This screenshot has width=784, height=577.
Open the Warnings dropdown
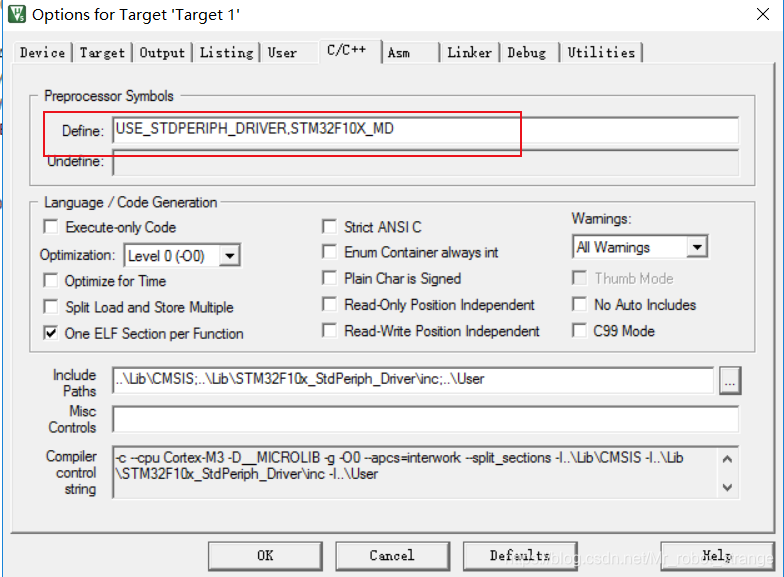pyautogui.click(x=640, y=247)
